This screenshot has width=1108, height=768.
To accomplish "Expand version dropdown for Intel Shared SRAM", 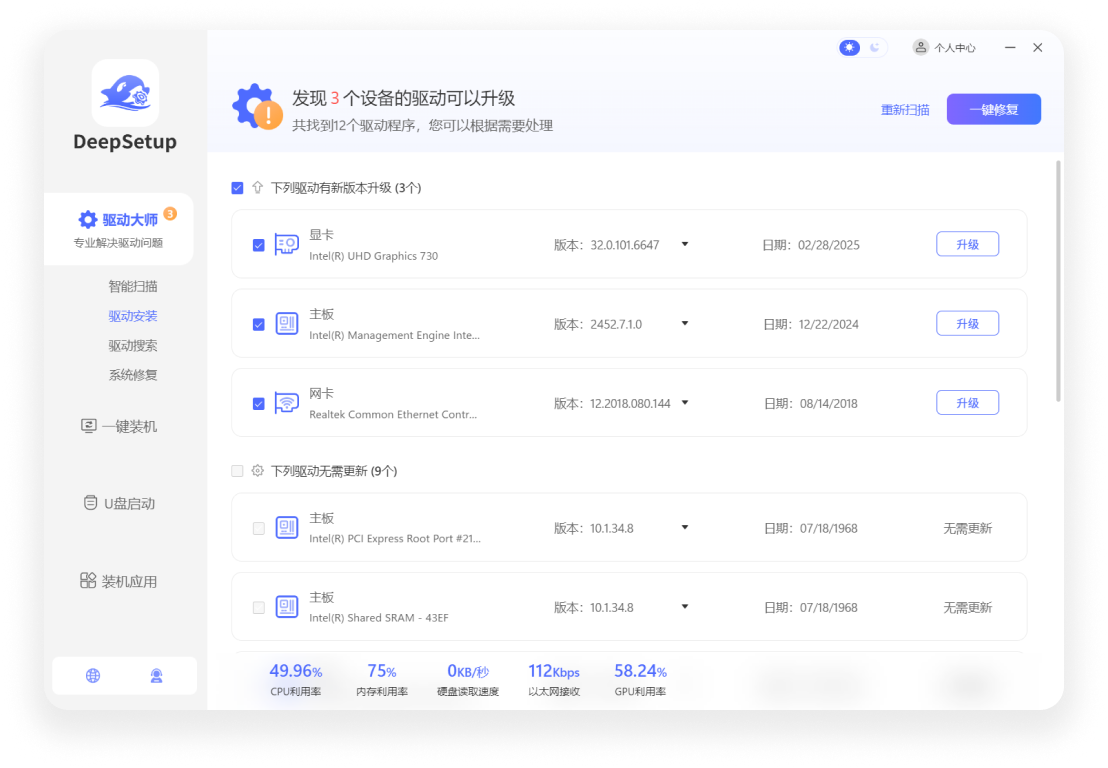I will pyautogui.click(x=684, y=606).
